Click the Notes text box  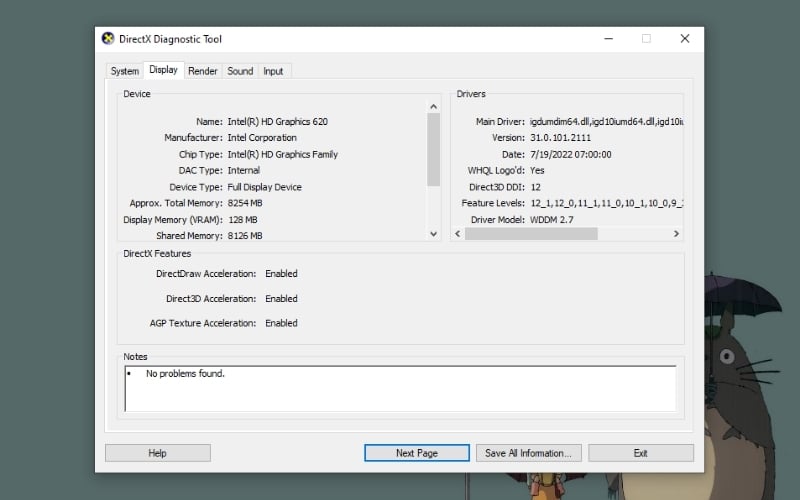401,388
